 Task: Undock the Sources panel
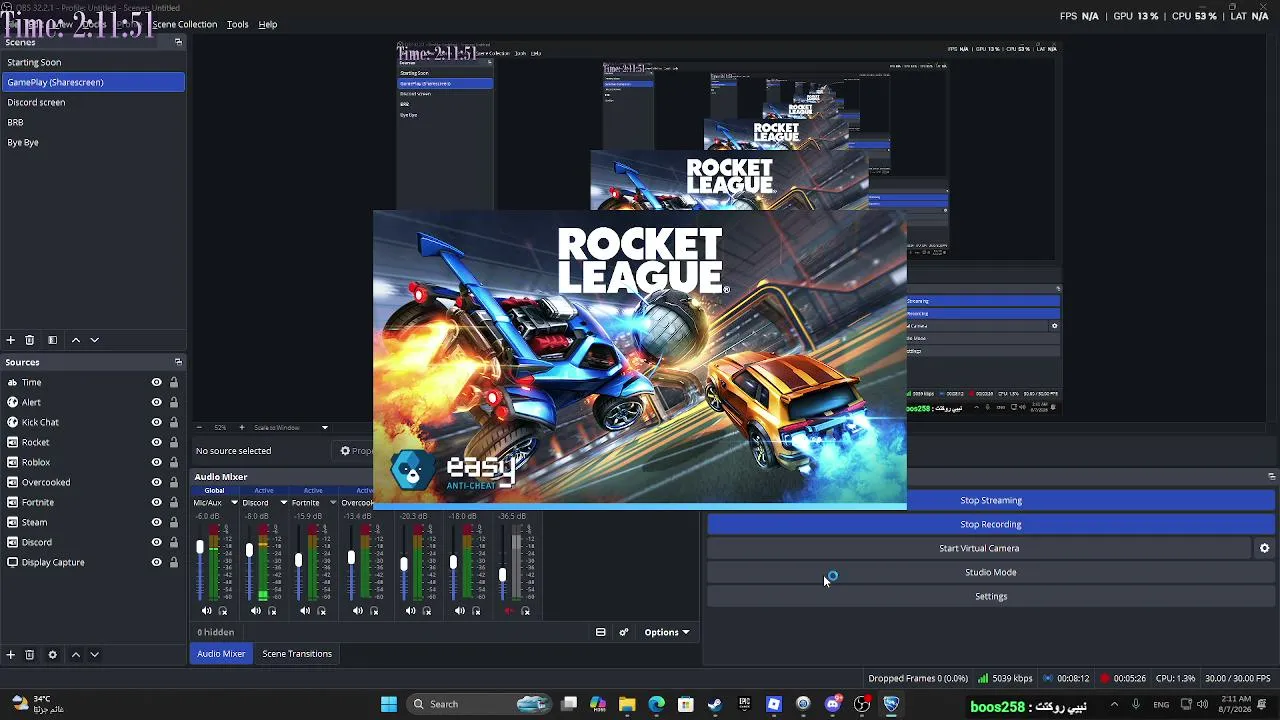(178, 362)
